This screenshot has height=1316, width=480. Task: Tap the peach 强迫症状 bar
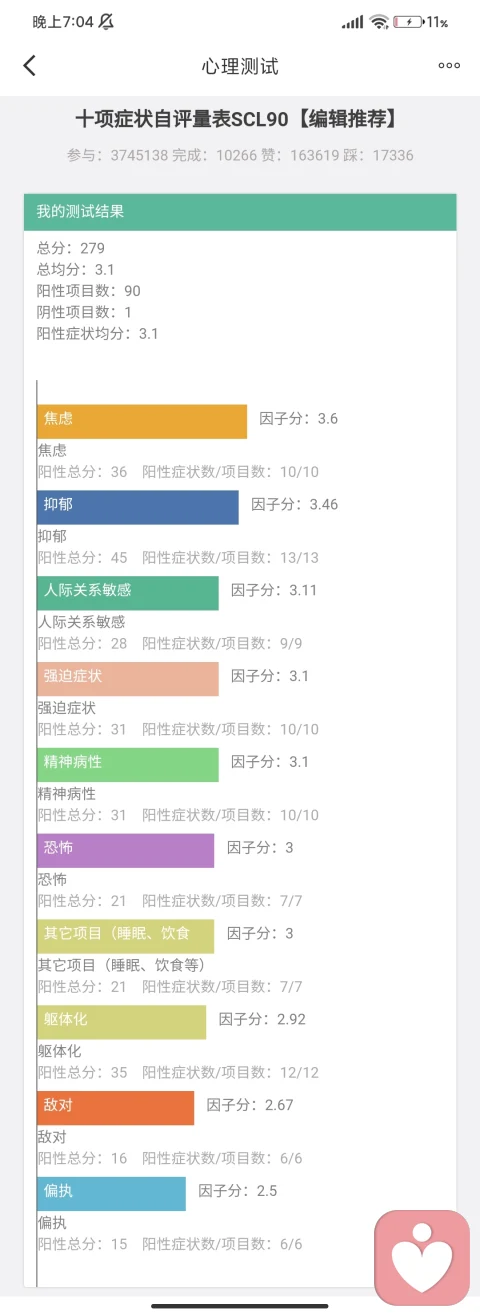tap(128, 679)
